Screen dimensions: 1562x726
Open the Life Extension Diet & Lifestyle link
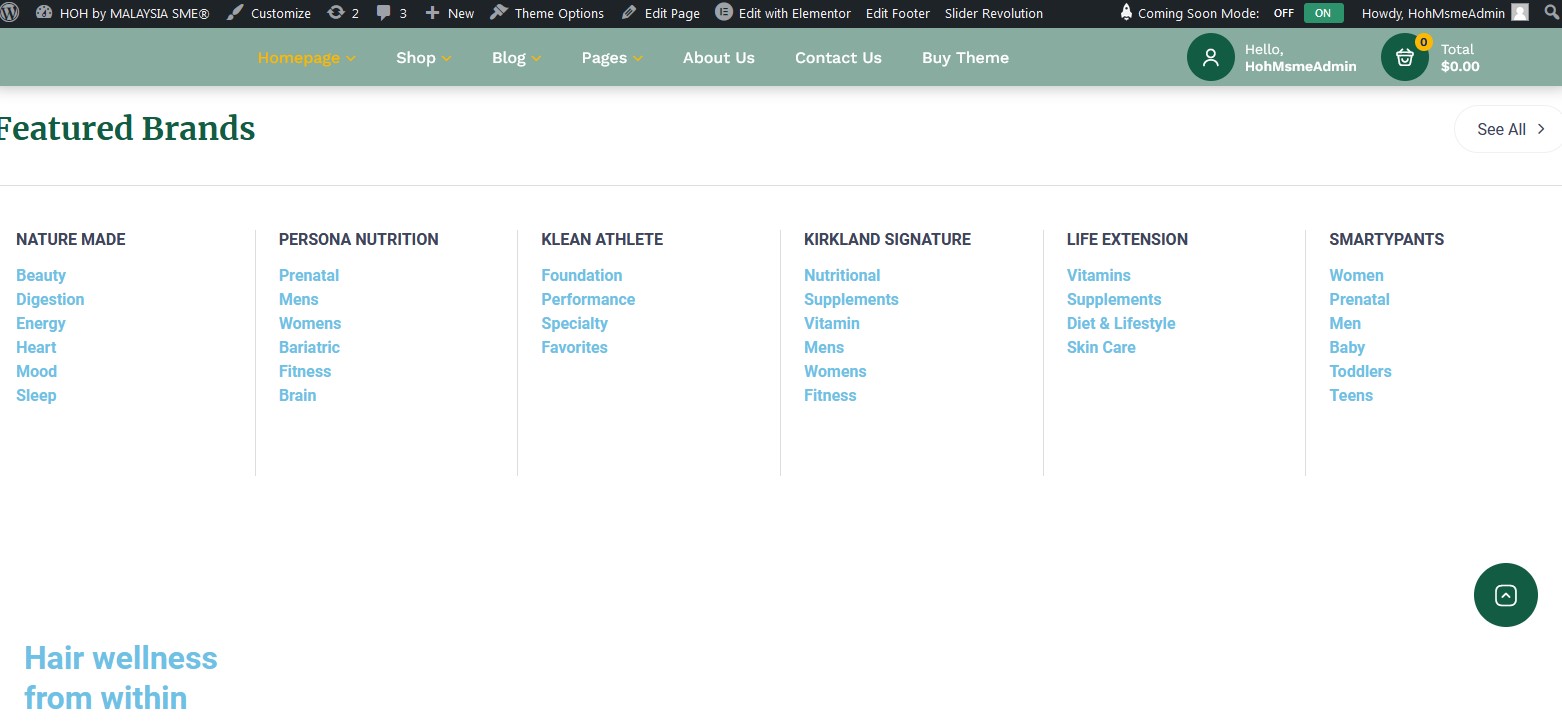pyautogui.click(x=1121, y=323)
